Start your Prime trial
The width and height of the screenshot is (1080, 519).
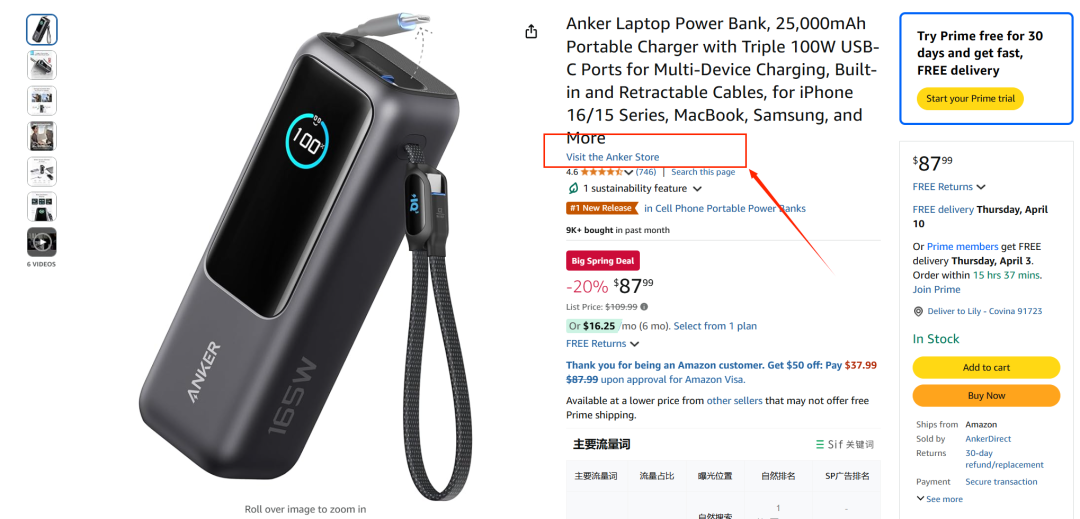(970, 98)
